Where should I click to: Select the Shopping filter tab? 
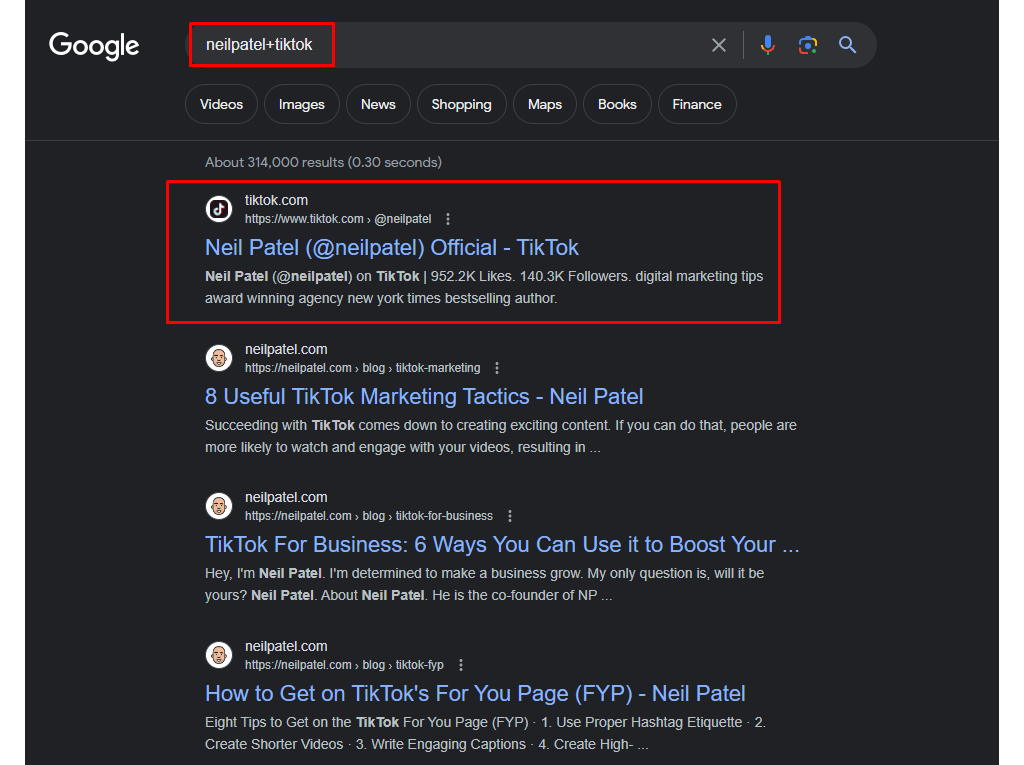click(462, 104)
